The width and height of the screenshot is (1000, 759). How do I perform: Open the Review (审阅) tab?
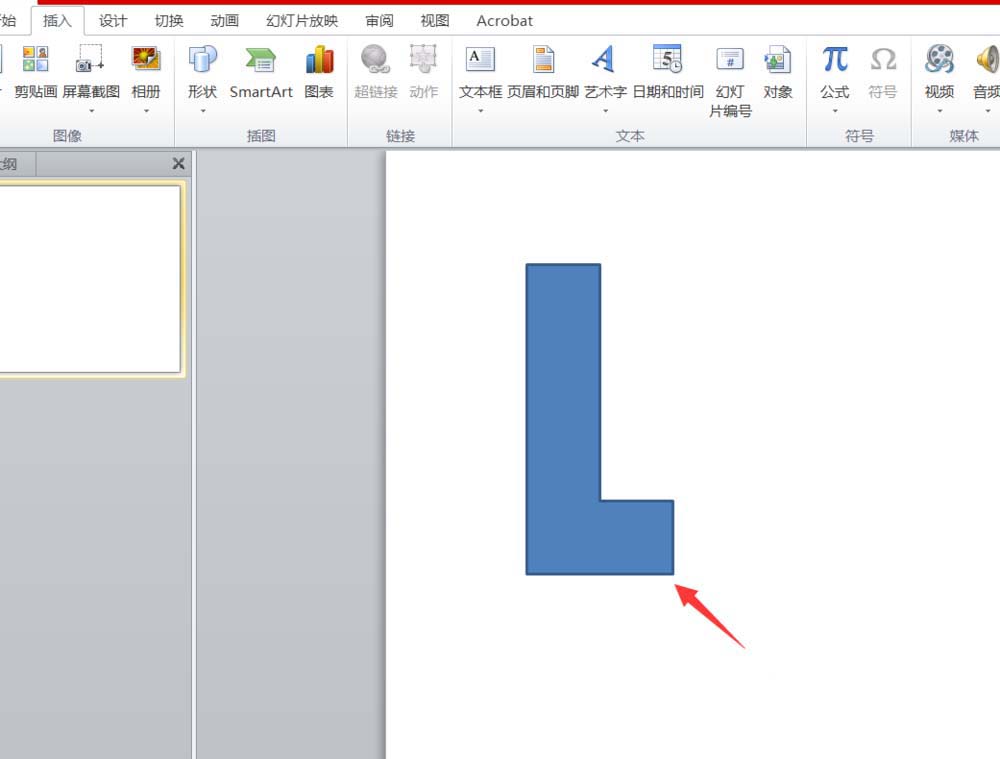(x=379, y=21)
